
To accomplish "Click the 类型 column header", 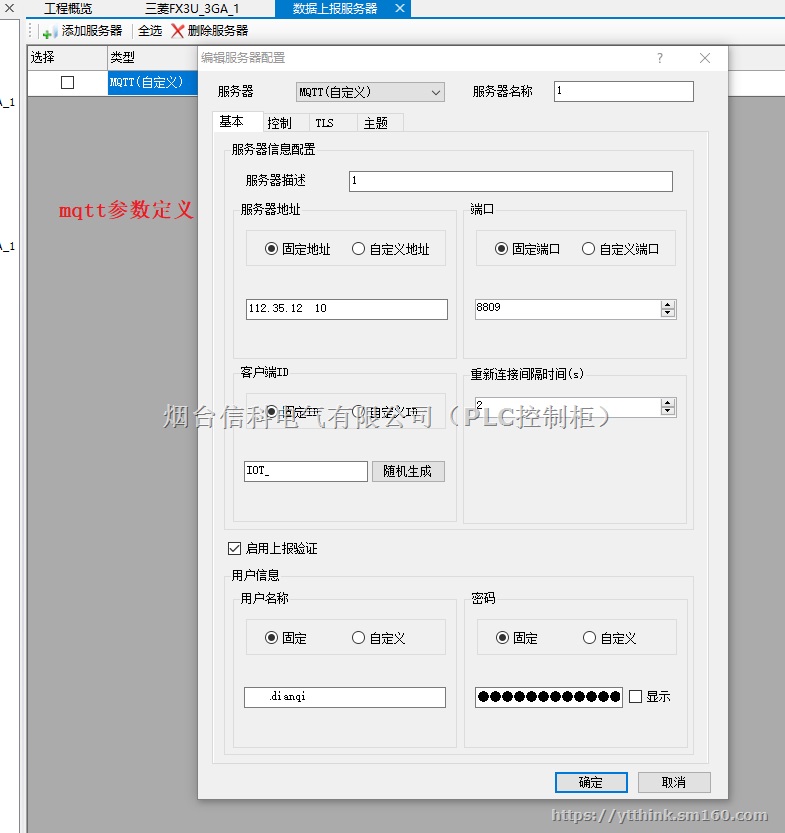I will (152, 57).
